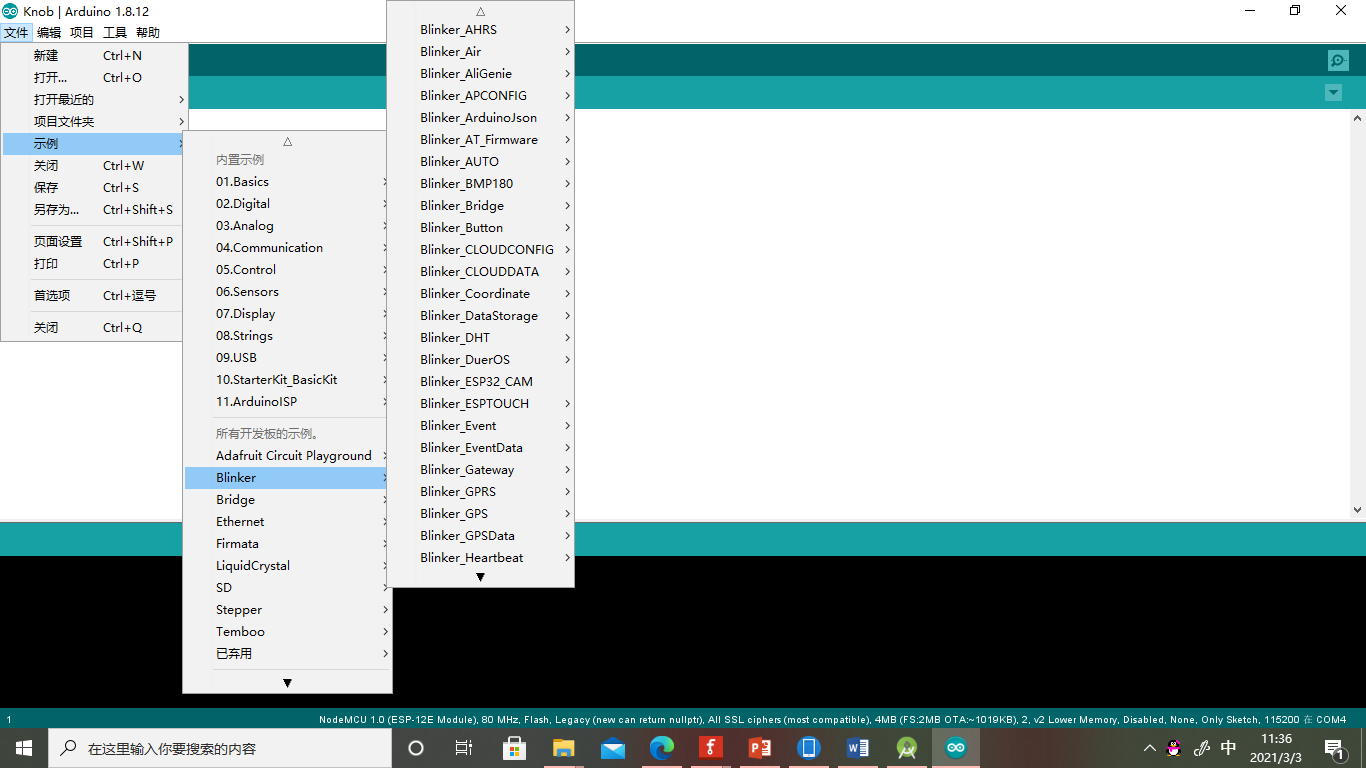Launch Firefox from the taskbar
1366x768 pixels.
[x=710, y=747]
